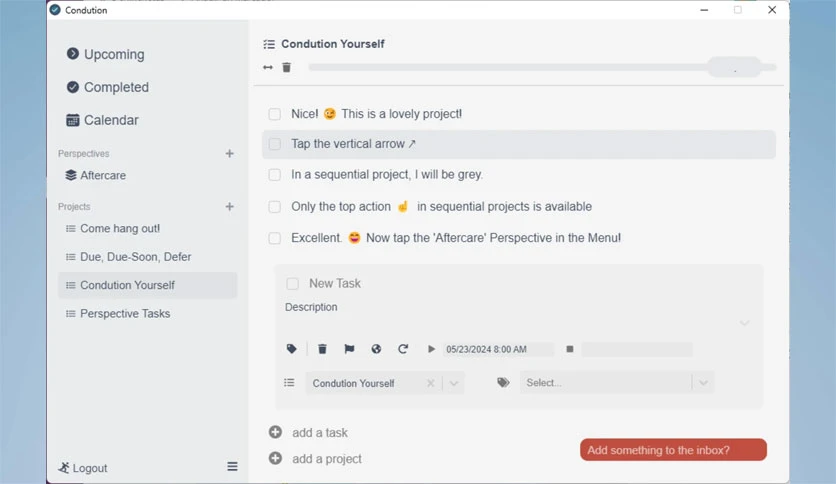Expand the tags dropdown chevron
The height and width of the screenshot is (484, 836).
coord(703,383)
